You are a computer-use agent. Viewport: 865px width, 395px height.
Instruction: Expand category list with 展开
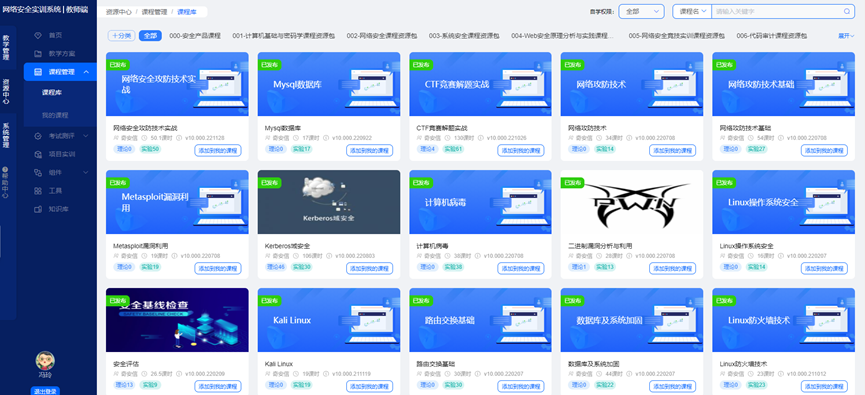click(x=846, y=36)
